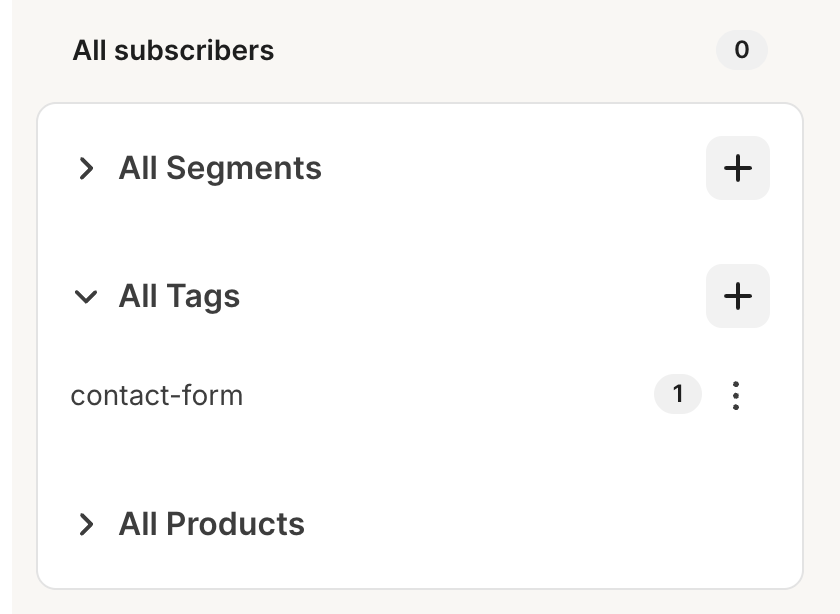Select the contact-form tag
The image size is (840, 614).
(x=157, y=396)
